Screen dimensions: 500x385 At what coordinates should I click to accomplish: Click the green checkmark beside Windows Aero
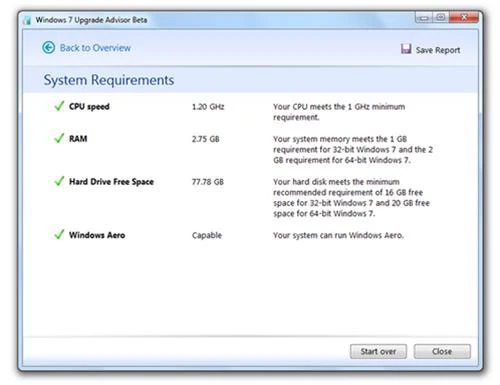59,234
